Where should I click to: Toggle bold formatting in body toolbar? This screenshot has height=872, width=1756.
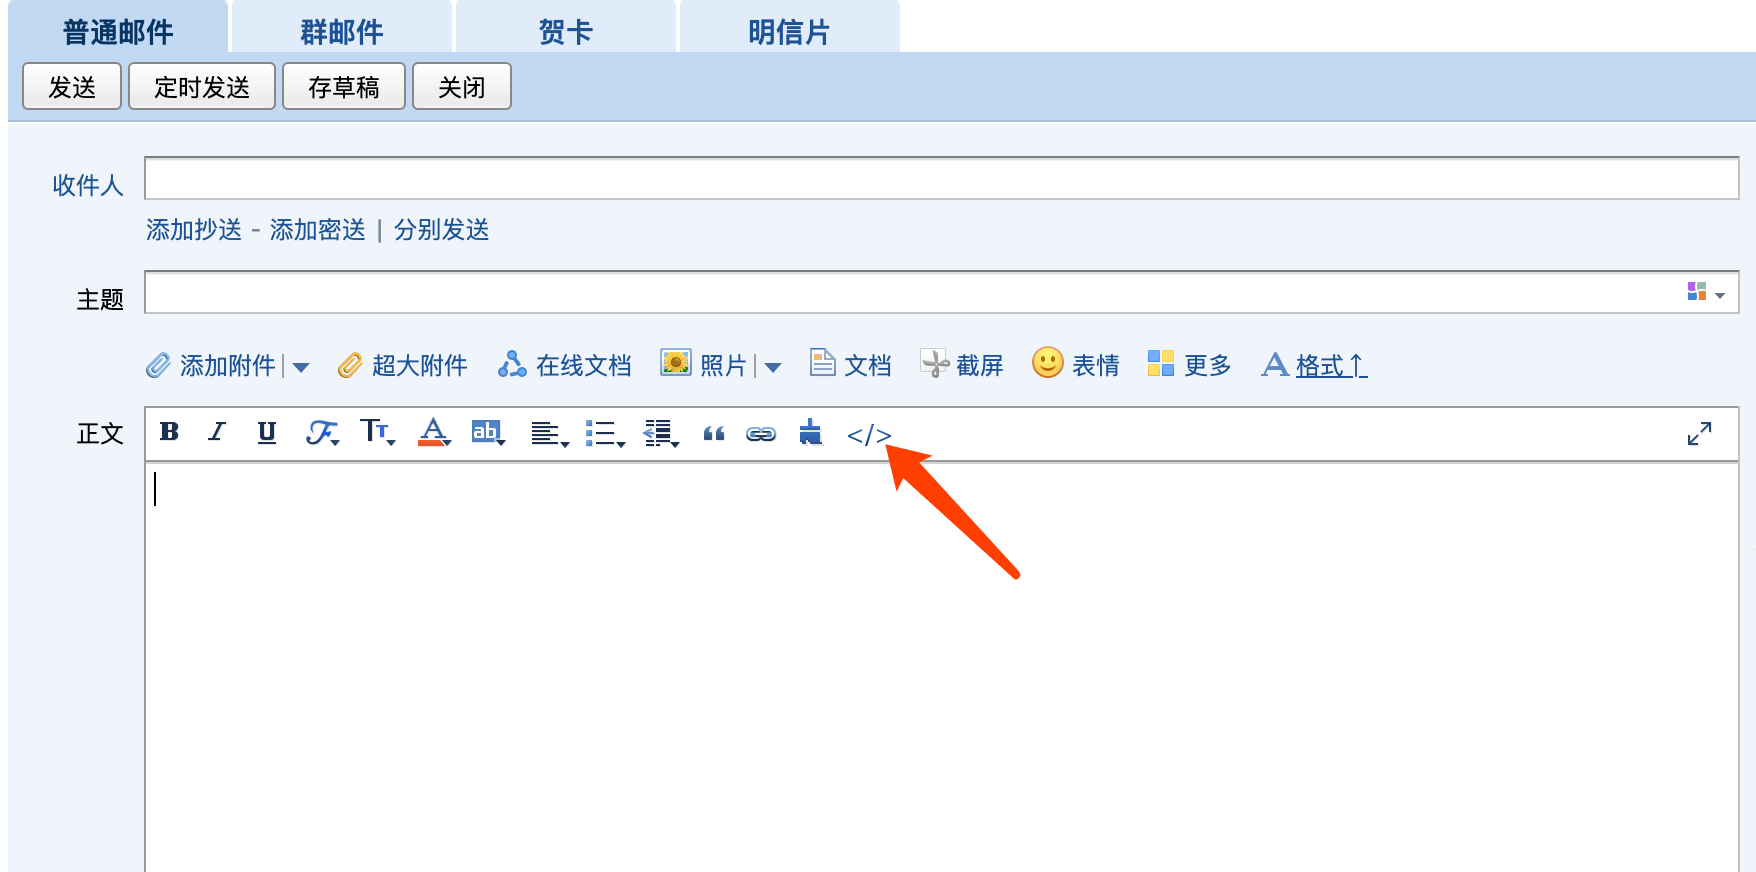pos(169,432)
